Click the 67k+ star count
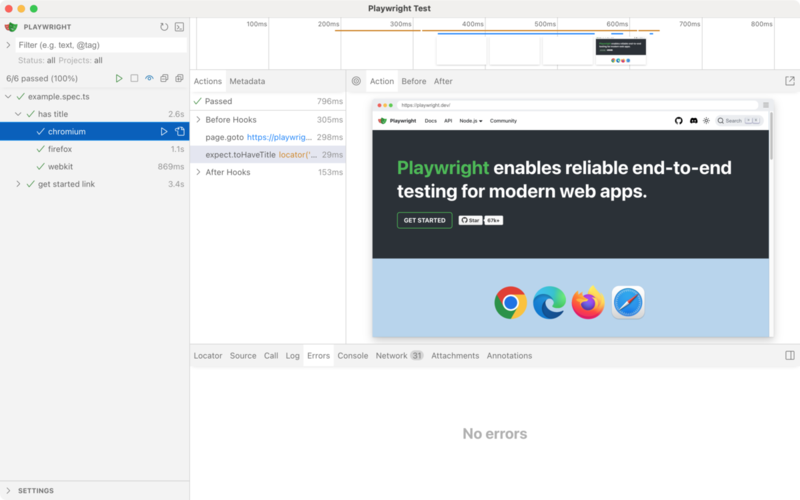The width and height of the screenshot is (800, 500). click(x=493, y=220)
